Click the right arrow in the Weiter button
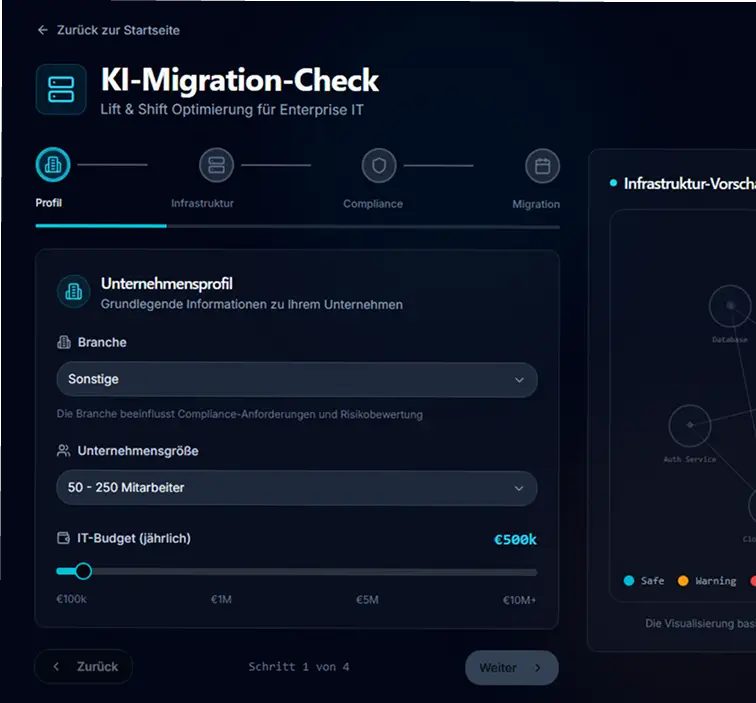This screenshot has width=756, height=703. coord(538,668)
